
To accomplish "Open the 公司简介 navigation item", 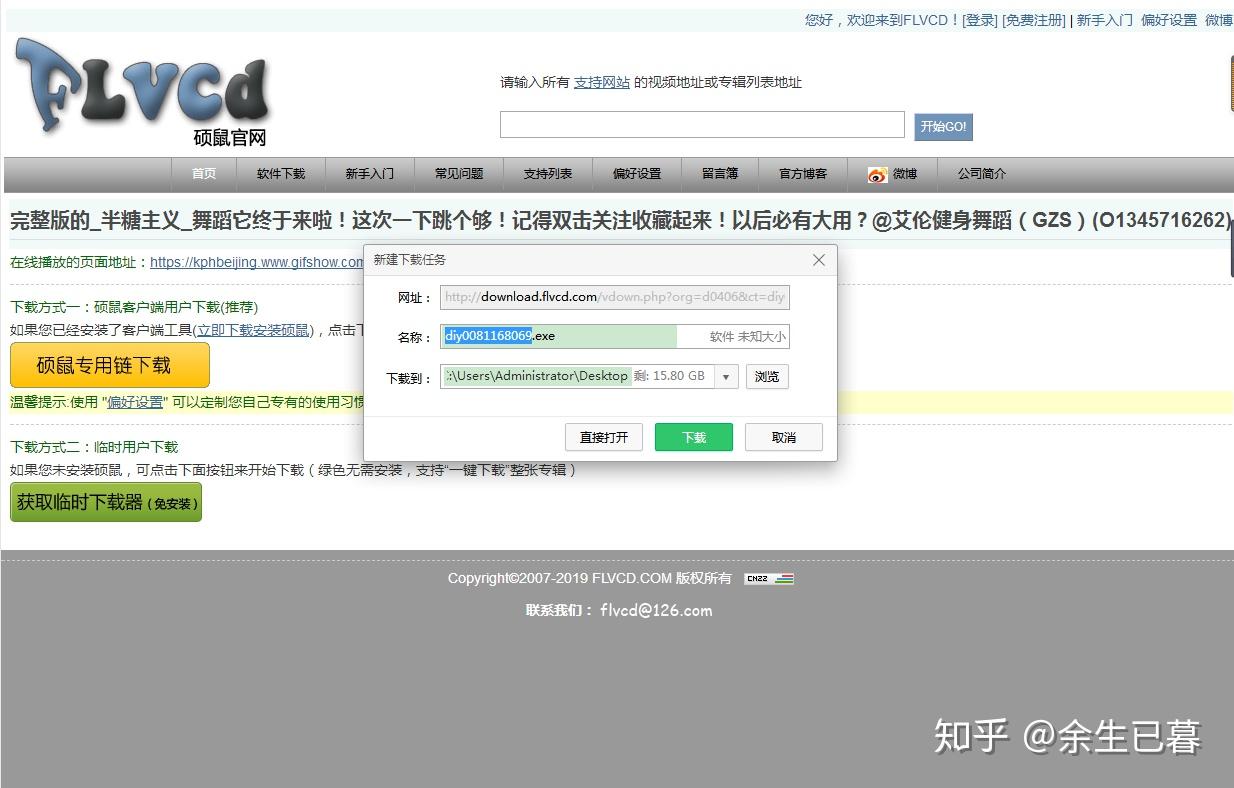I will tap(982, 174).
